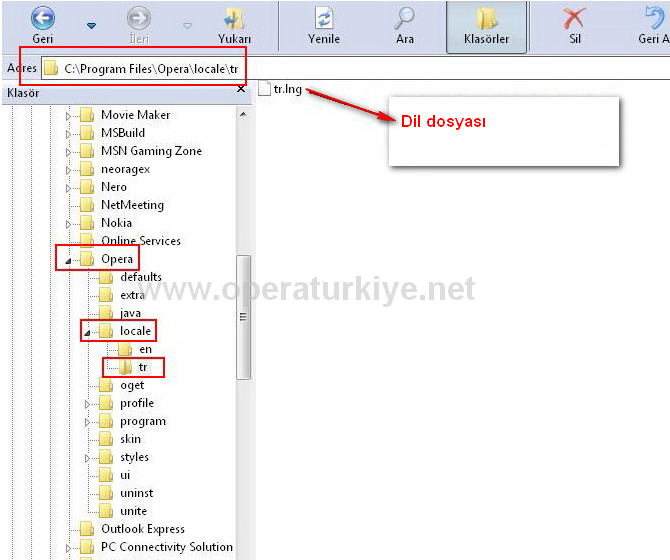The width and height of the screenshot is (670, 560).
Task: Select the uninst folder
Action: [126, 493]
